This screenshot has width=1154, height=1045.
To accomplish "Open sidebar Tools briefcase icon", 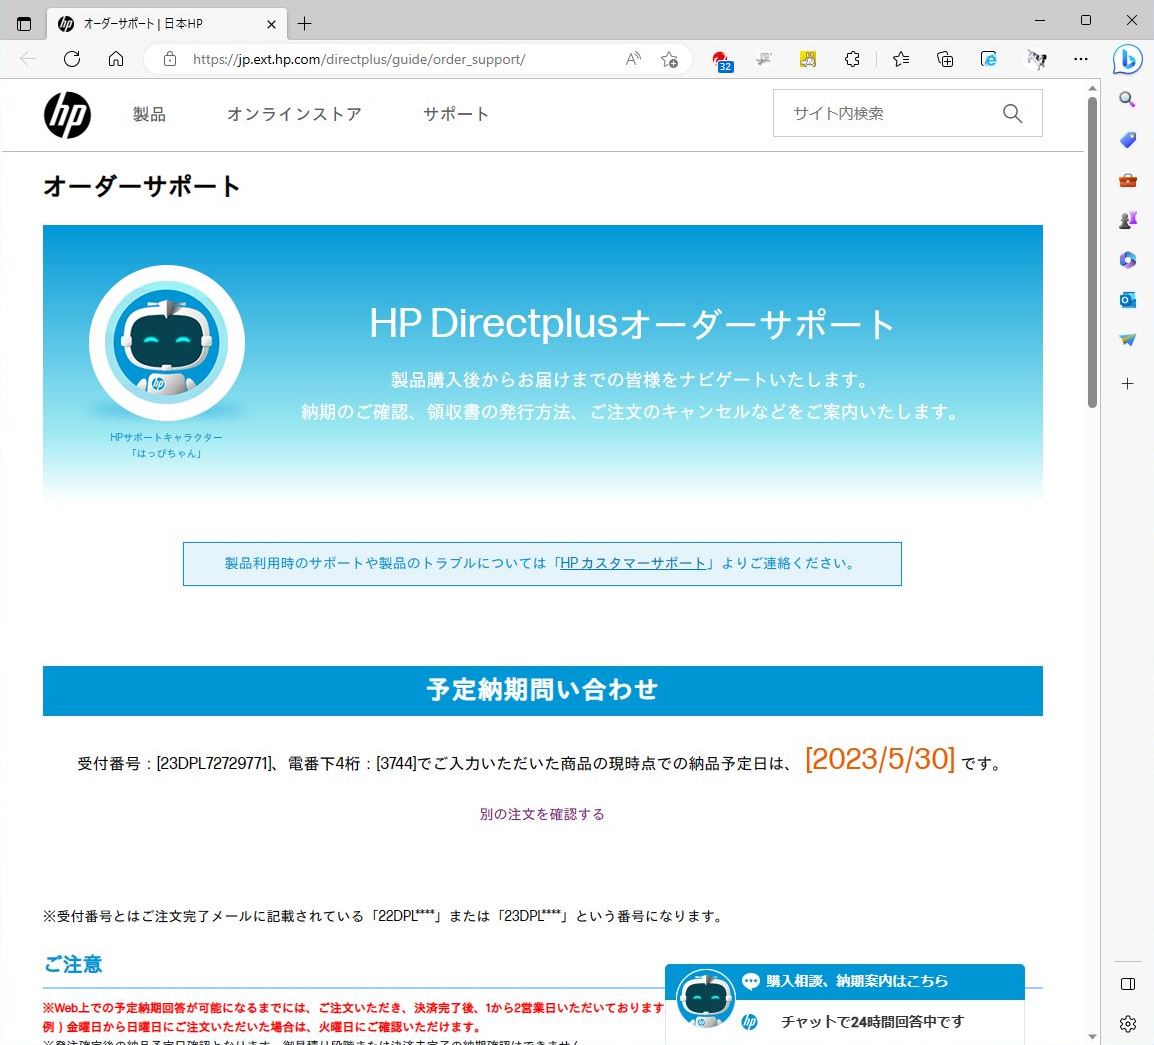I will coord(1128,180).
